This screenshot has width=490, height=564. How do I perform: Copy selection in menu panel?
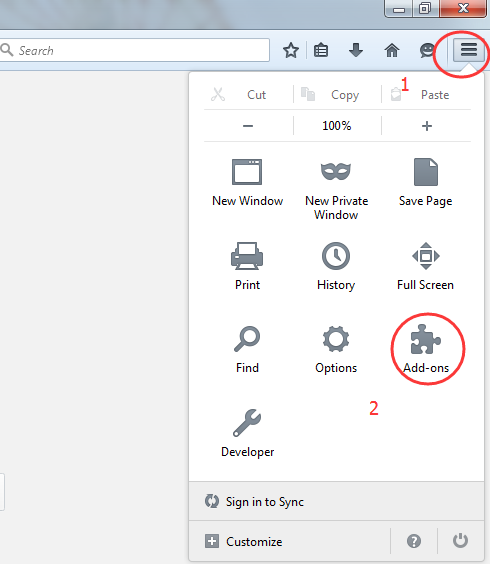[x=337, y=95]
